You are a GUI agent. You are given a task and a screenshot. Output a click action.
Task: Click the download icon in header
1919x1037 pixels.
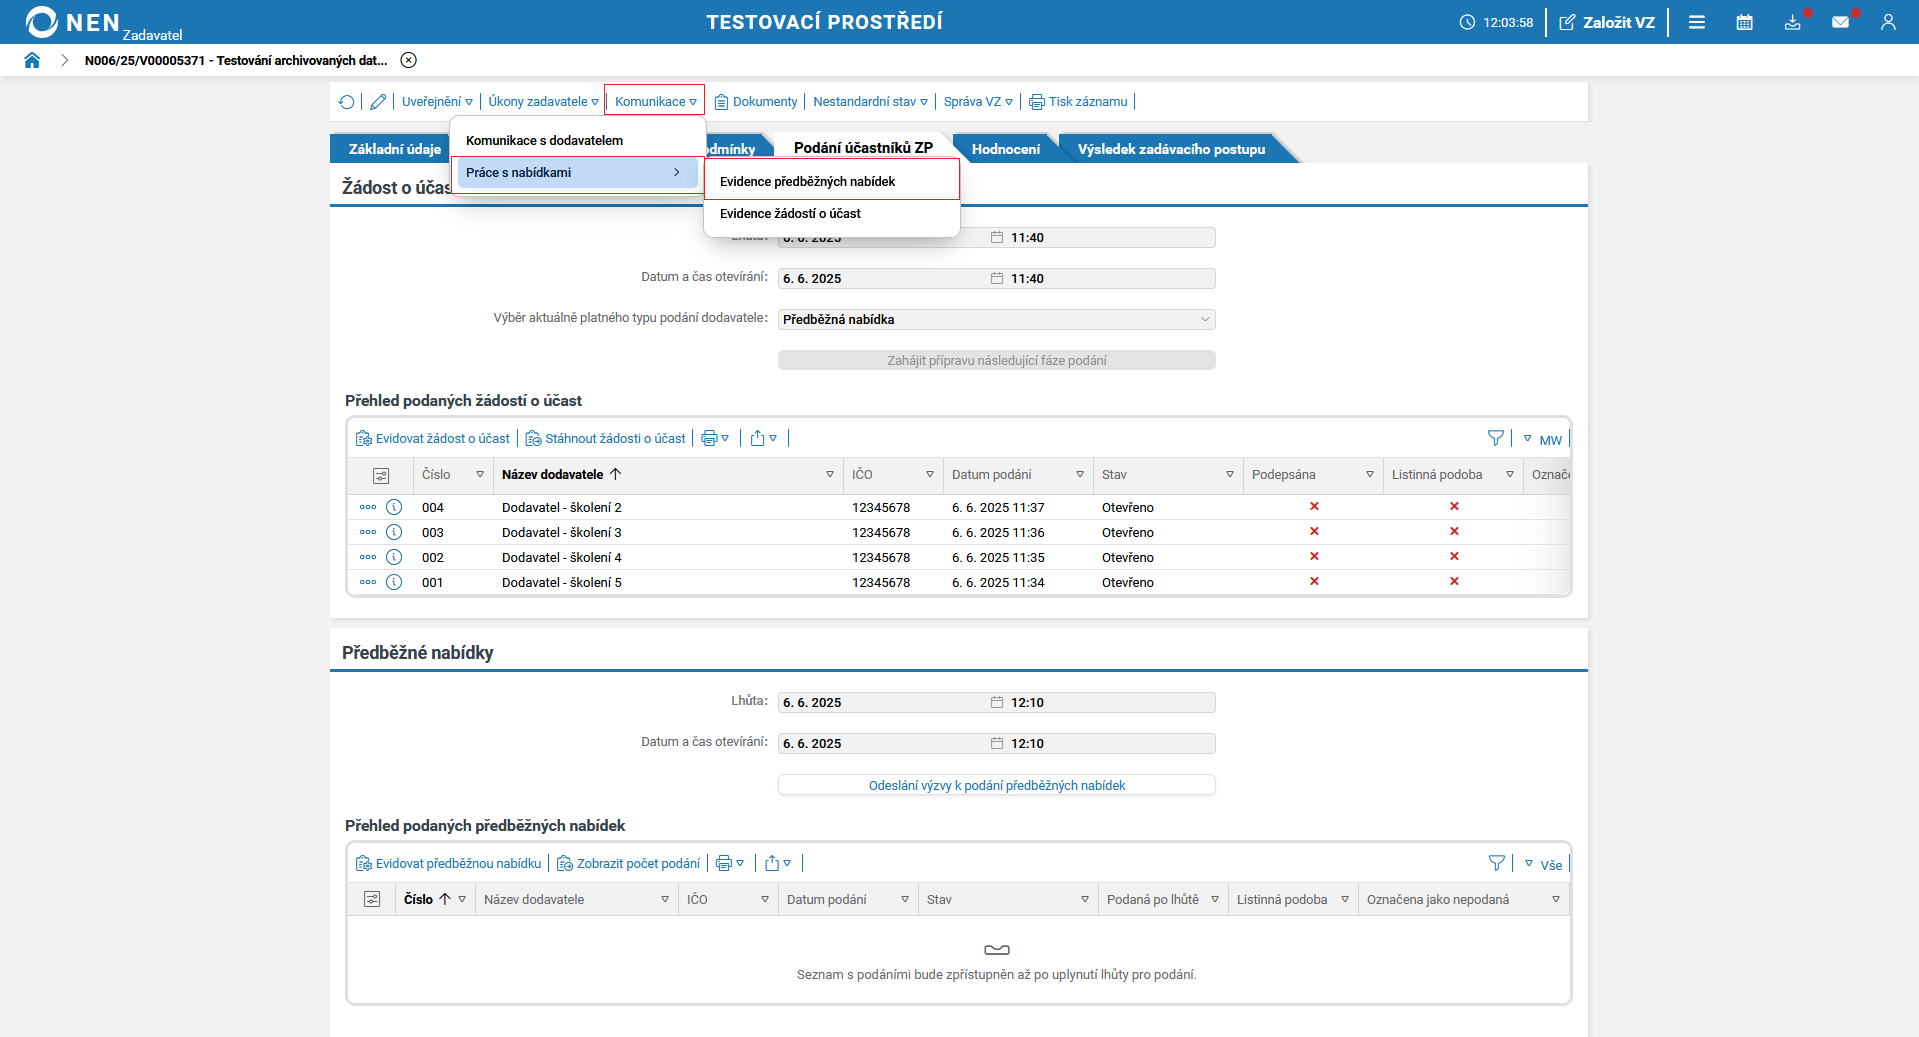click(x=1792, y=22)
